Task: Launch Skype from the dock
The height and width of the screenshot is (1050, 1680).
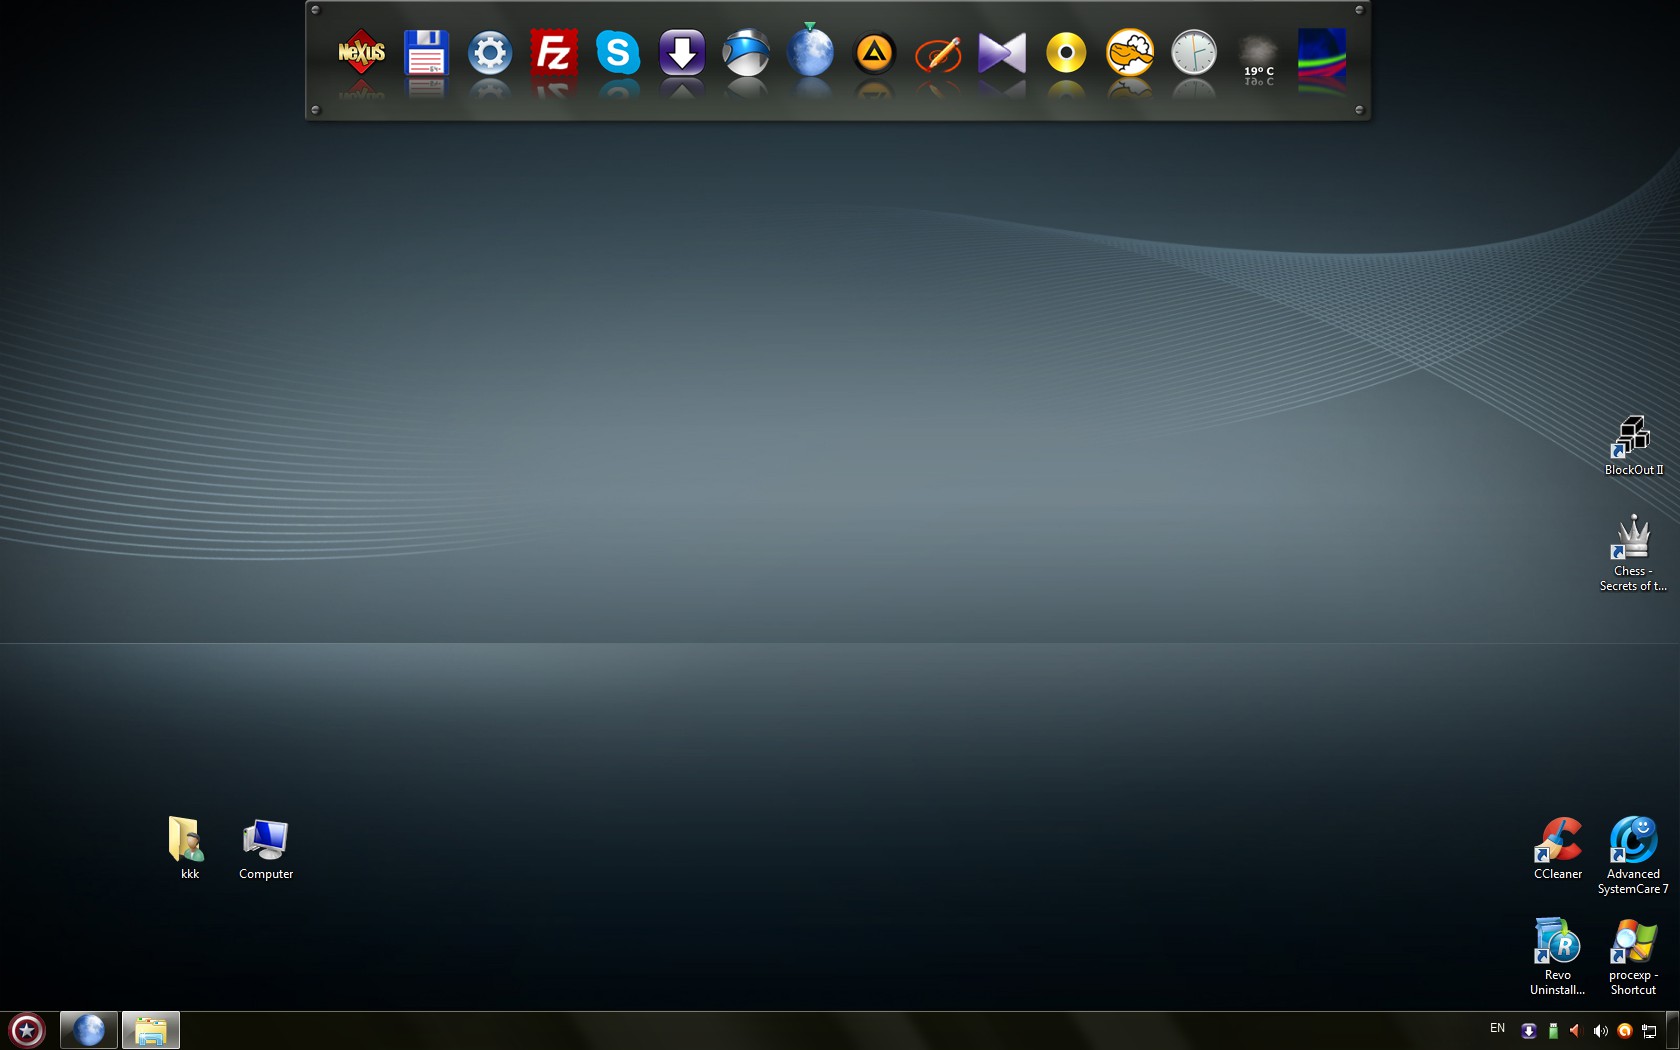Action: coord(618,53)
